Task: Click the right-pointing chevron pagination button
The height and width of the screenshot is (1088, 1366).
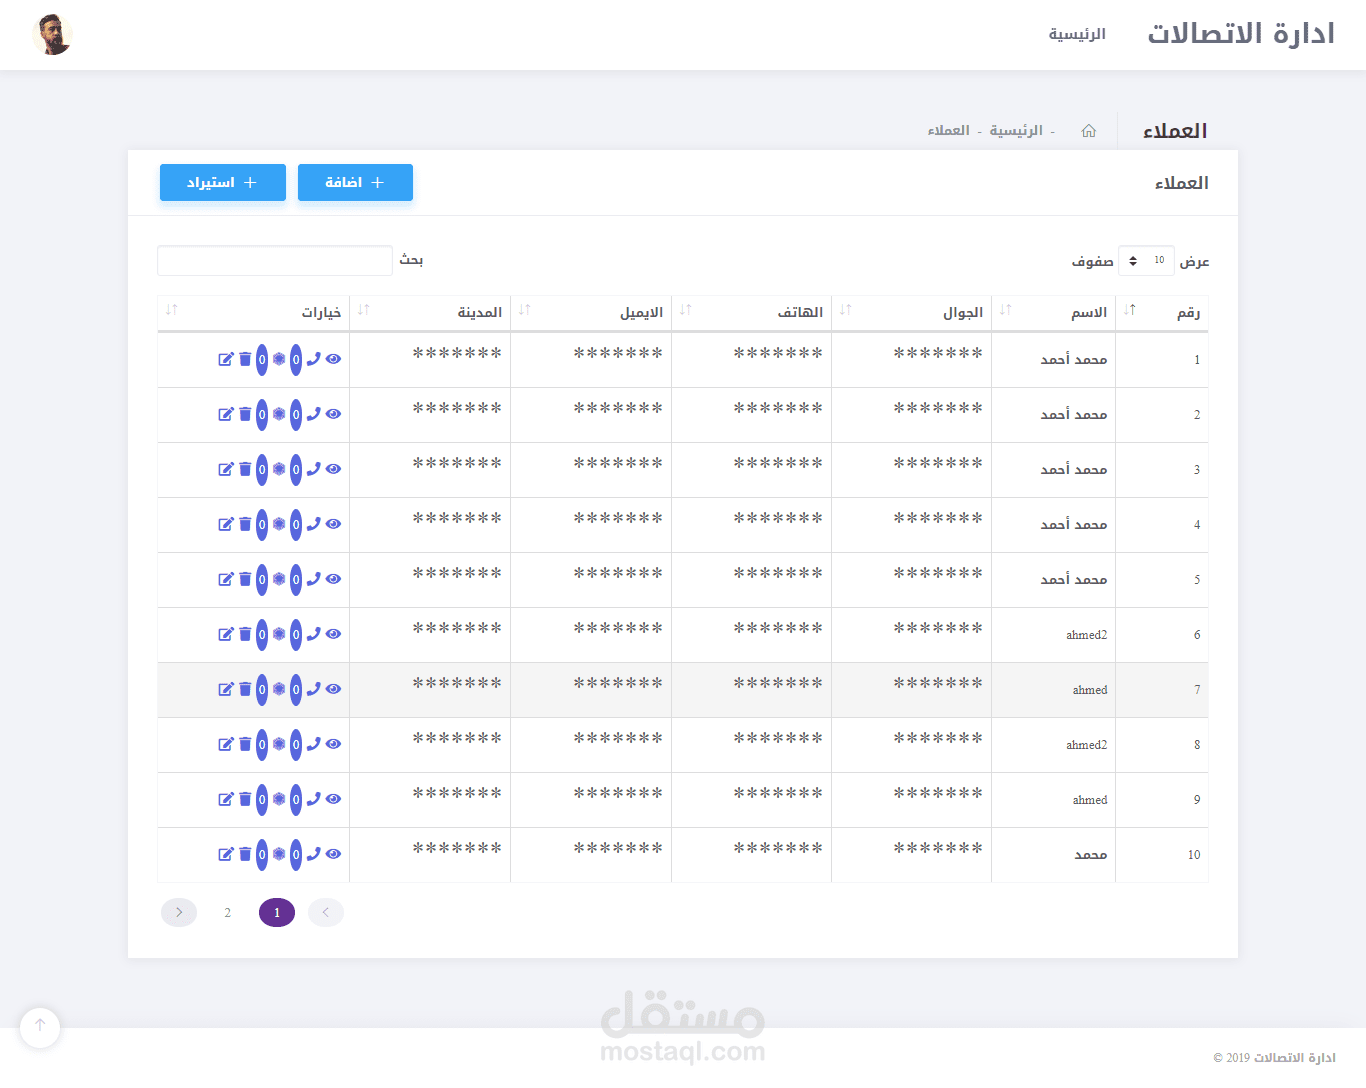Action: tap(179, 912)
